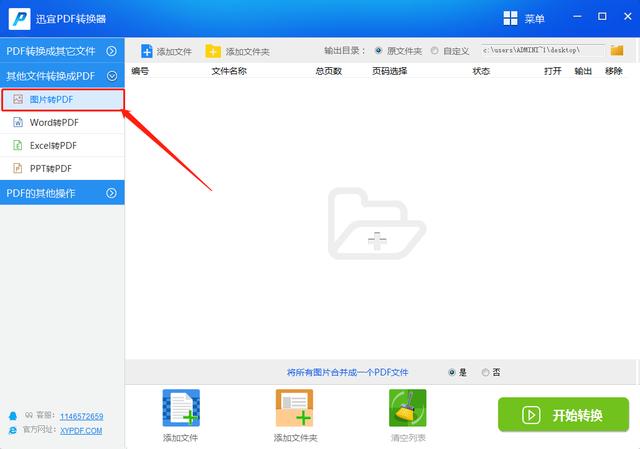Click the Excel转PDF sheet icon
The image size is (640, 449).
pos(18,145)
